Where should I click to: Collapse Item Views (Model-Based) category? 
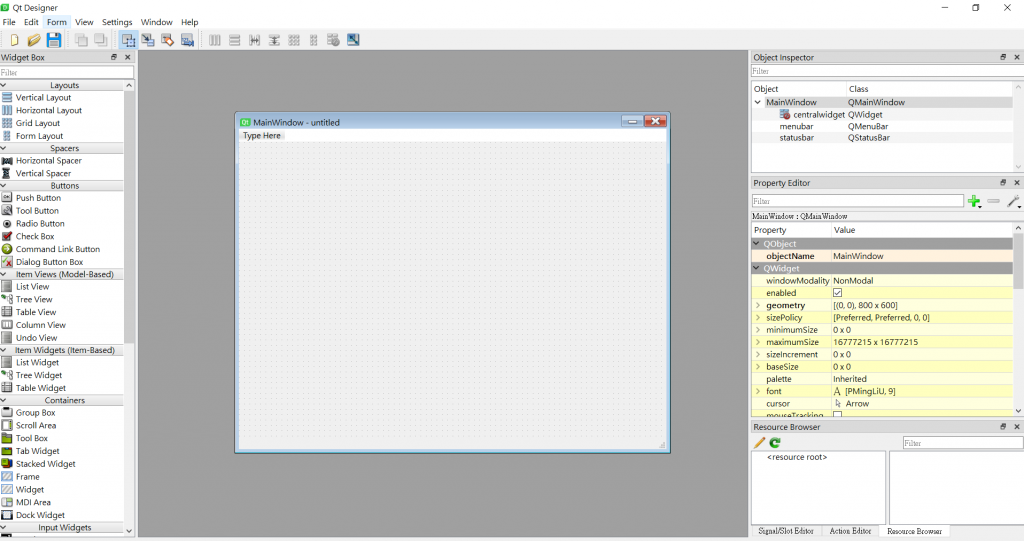3,274
